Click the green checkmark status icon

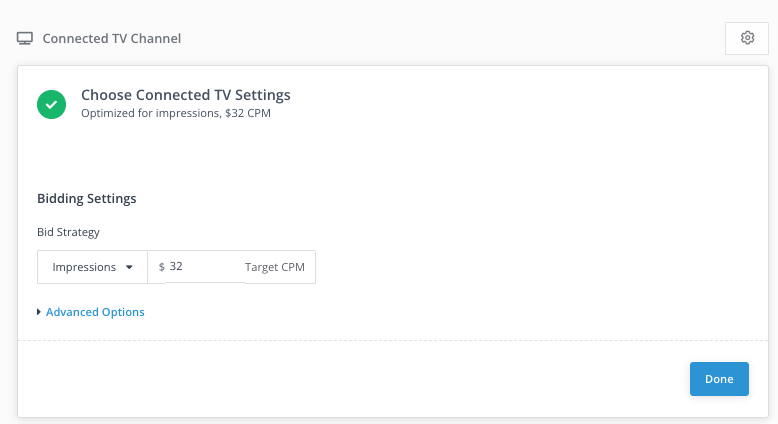click(52, 104)
